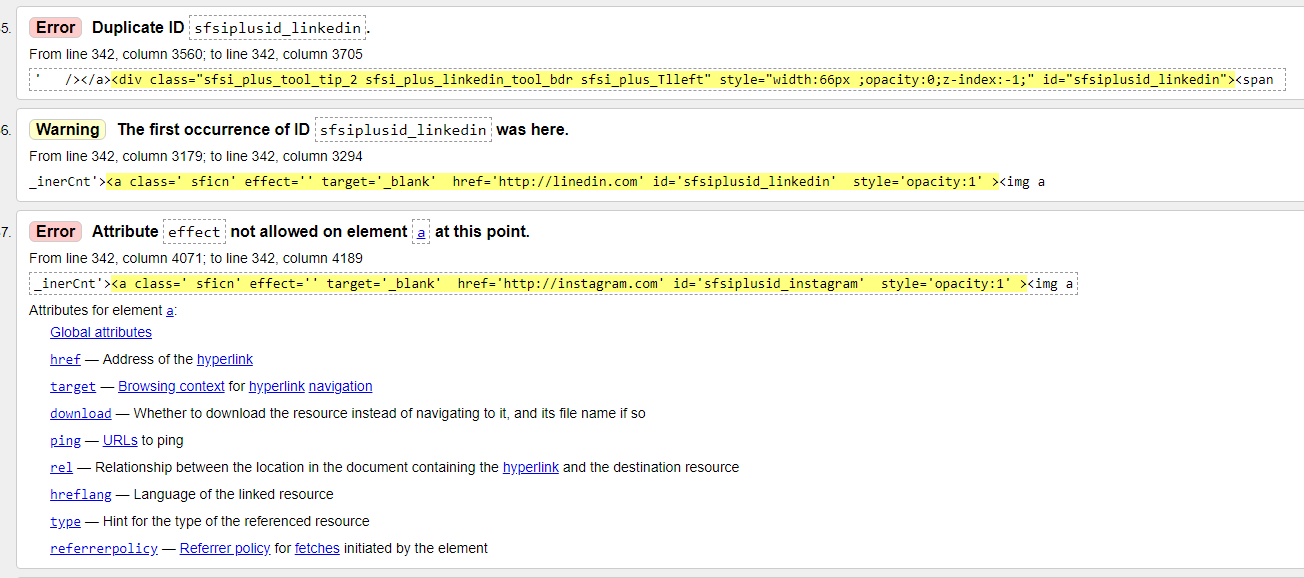Click the 'a' link after 'Attributes for element'

(170, 311)
